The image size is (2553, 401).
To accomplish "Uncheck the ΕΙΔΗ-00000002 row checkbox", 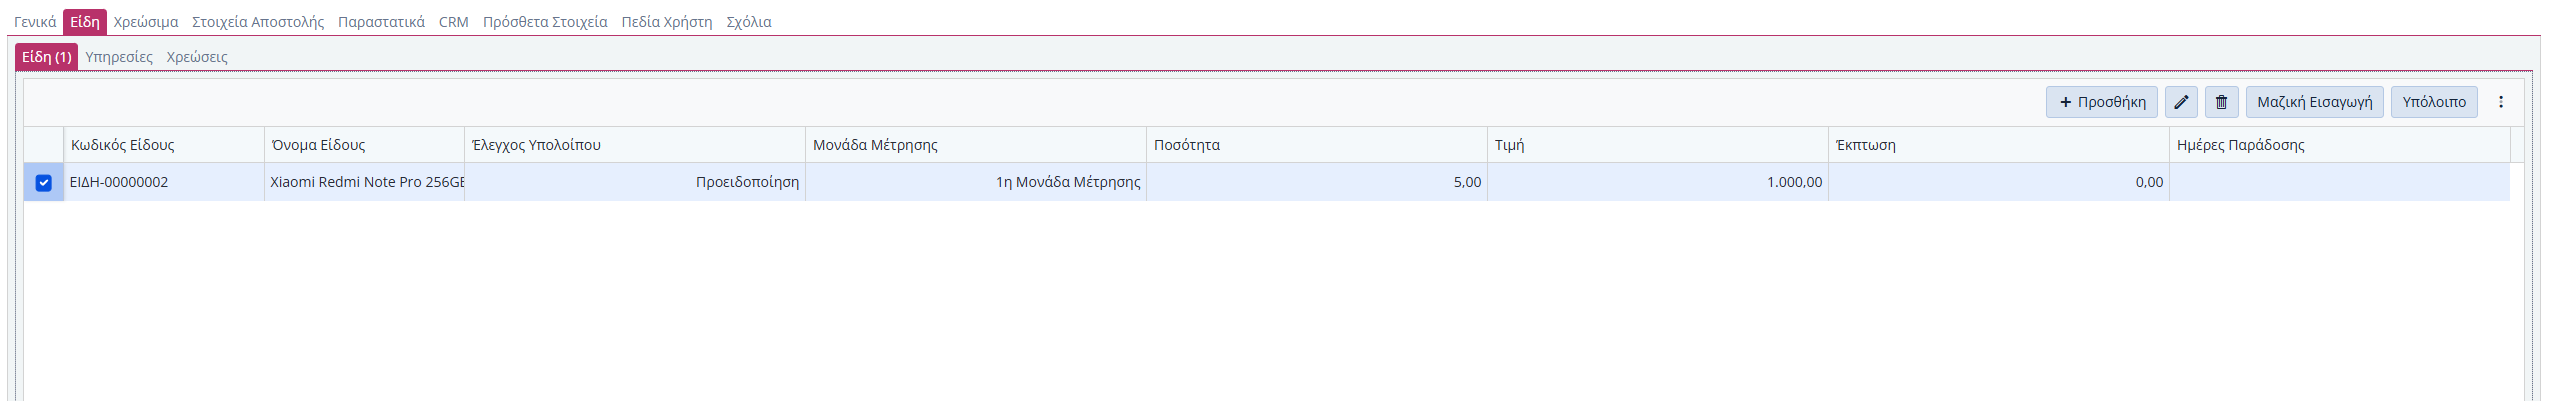I will pyautogui.click(x=44, y=183).
